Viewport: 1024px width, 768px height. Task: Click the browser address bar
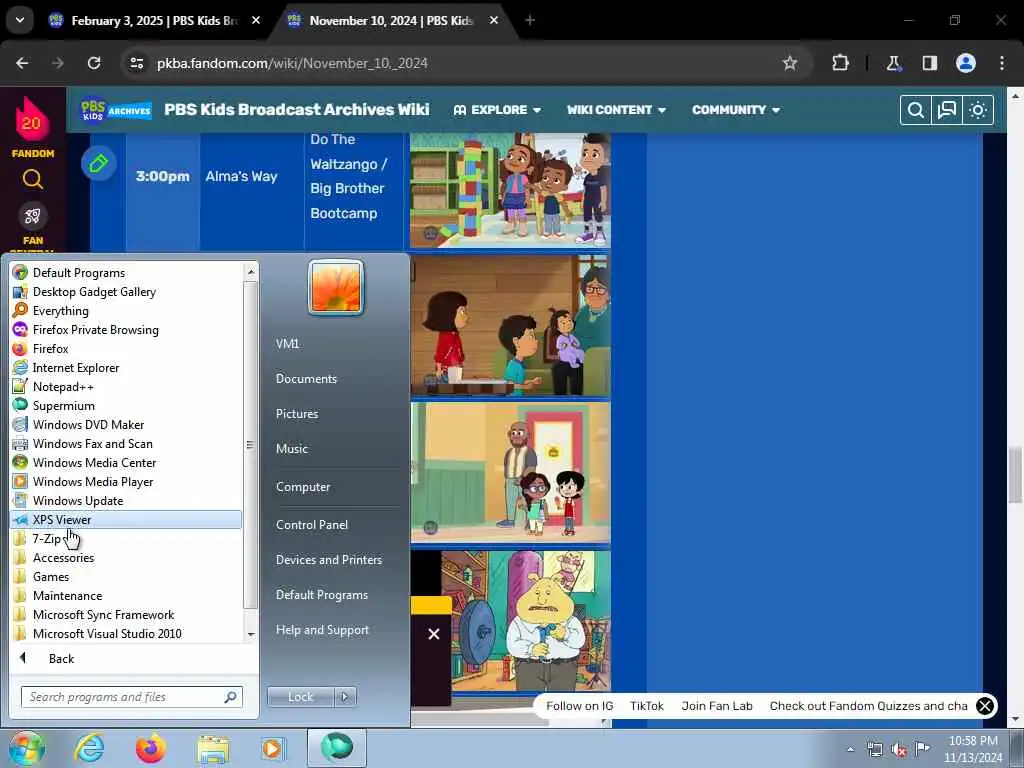coord(457,63)
